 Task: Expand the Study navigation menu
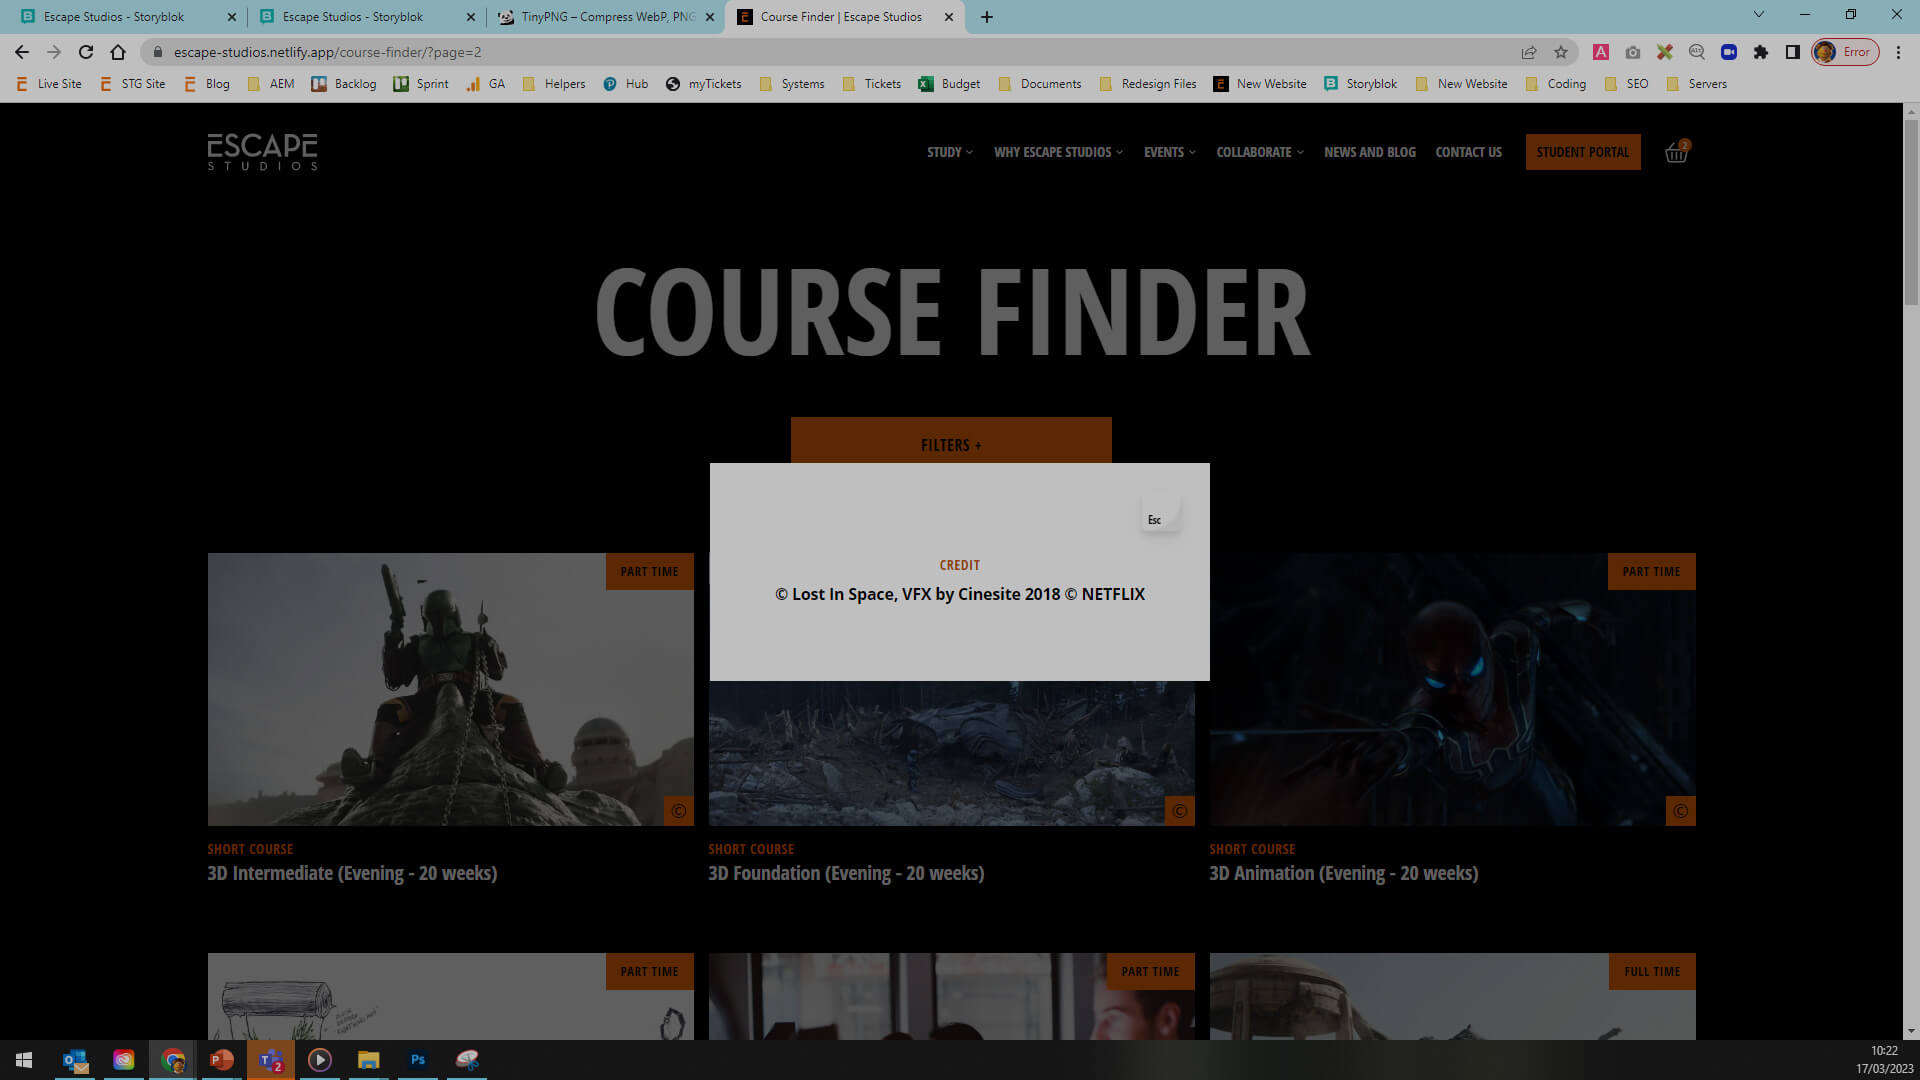click(949, 152)
